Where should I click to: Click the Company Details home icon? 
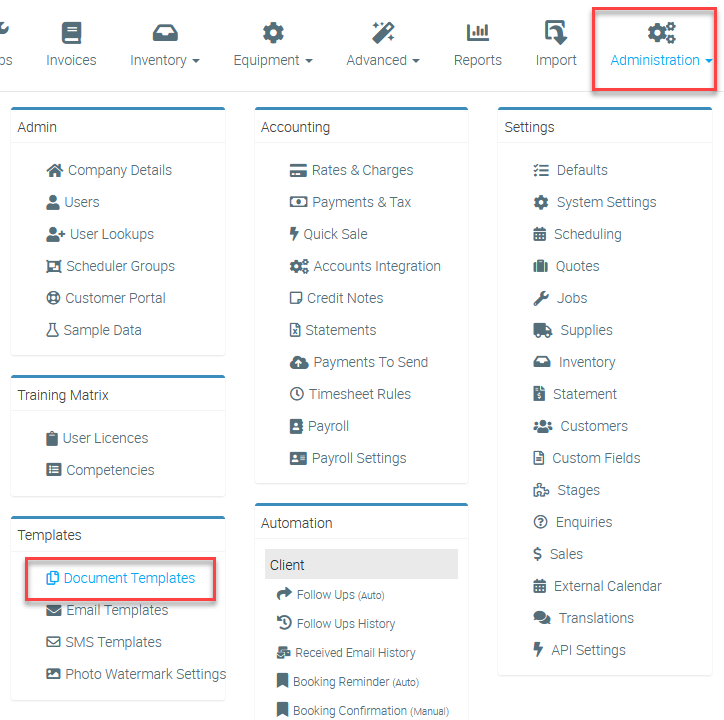point(55,170)
